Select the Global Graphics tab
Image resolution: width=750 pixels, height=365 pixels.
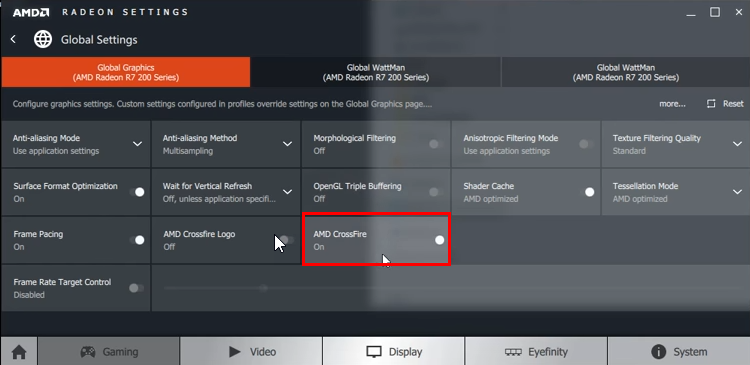[x=126, y=72]
